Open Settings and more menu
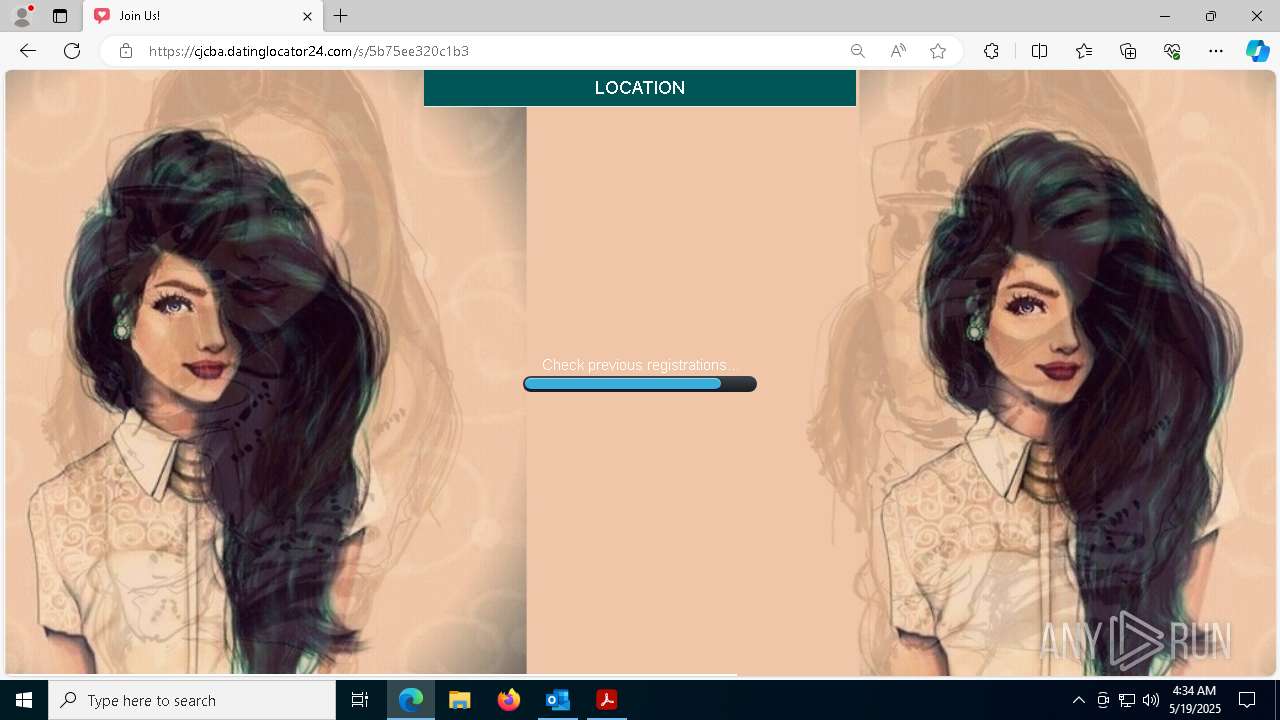 pos(1216,51)
